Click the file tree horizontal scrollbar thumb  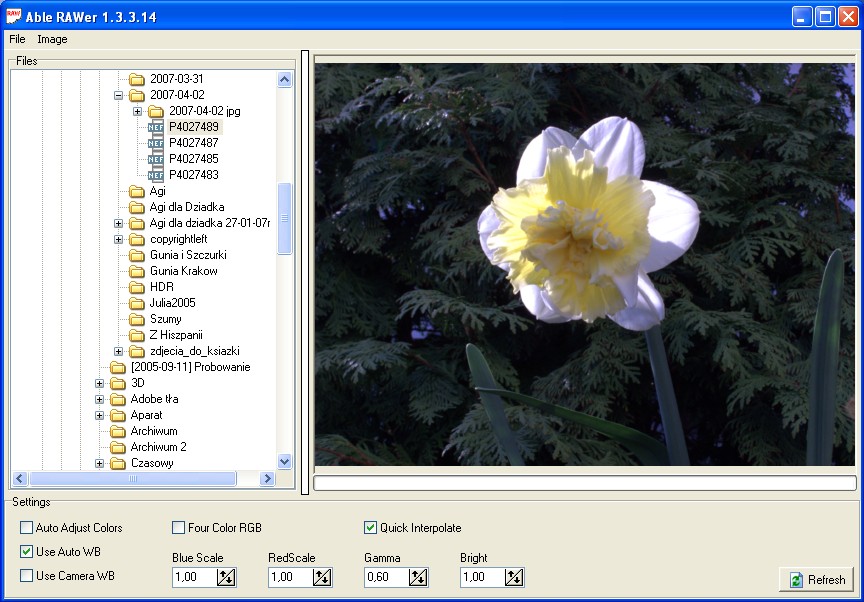point(131,479)
